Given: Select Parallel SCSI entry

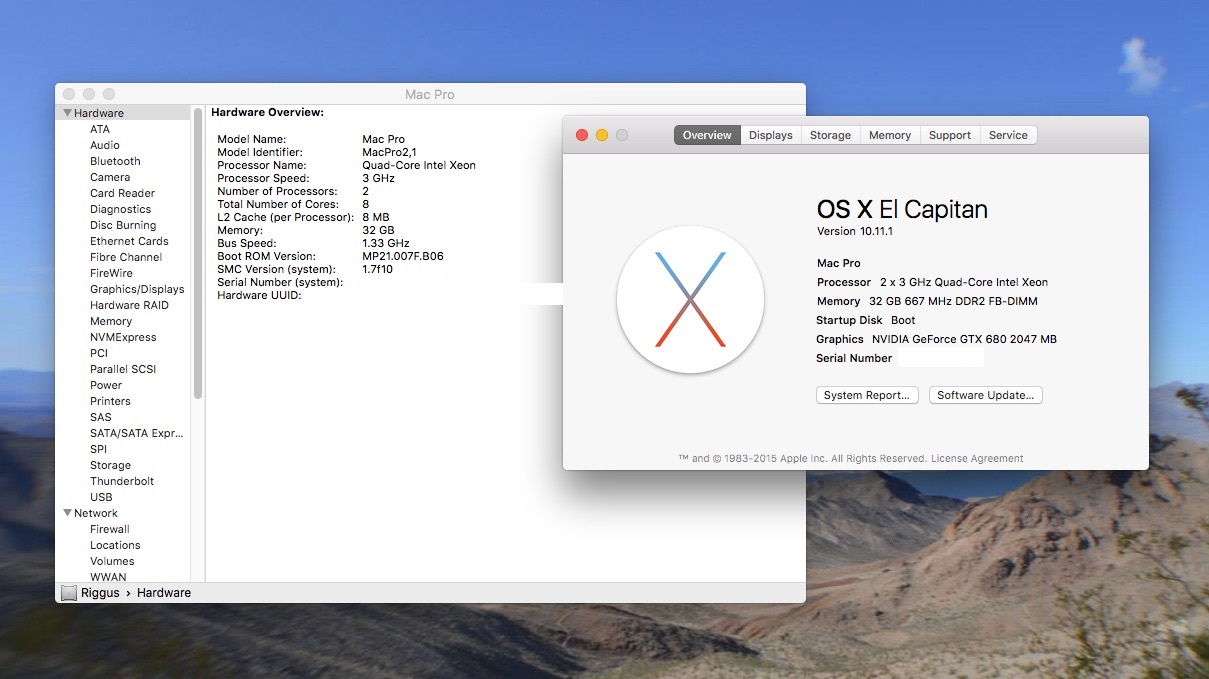Looking at the screenshot, I should (x=123, y=369).
